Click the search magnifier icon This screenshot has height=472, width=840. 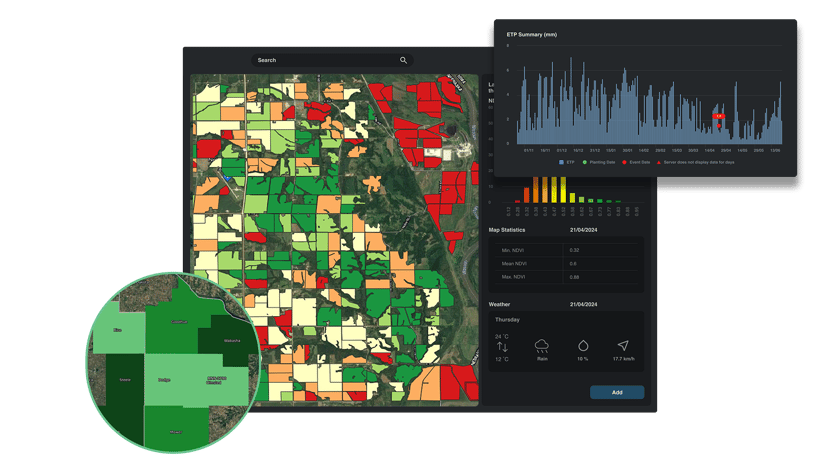(403, 60)
